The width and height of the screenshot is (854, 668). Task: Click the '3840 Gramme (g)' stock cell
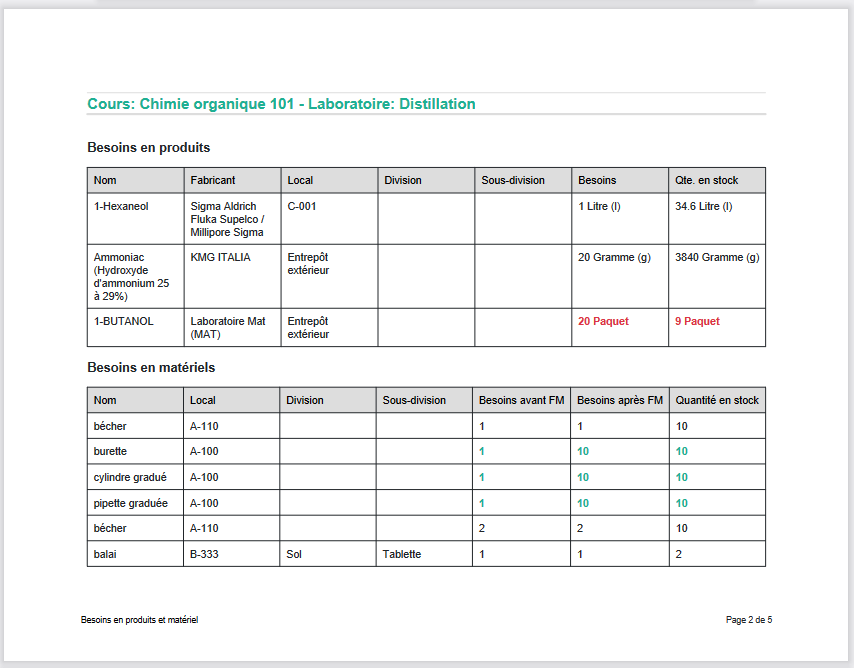pyautogui.click(x=716, y=258)
